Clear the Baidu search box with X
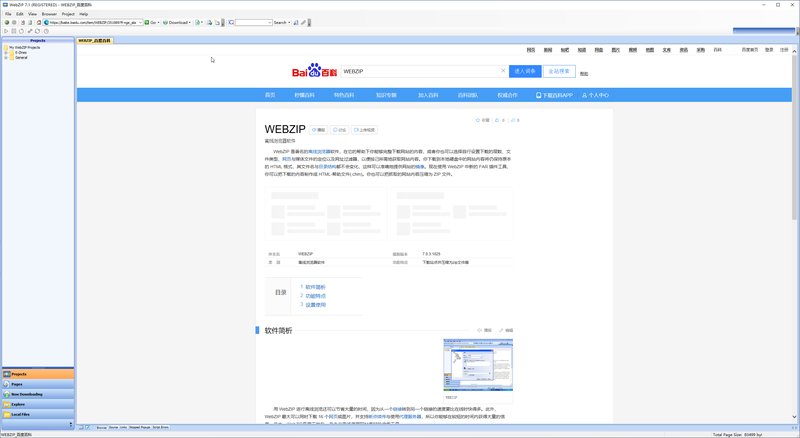Image resolution: width=800 pixels, height=438 pixels. pos(502,71)
